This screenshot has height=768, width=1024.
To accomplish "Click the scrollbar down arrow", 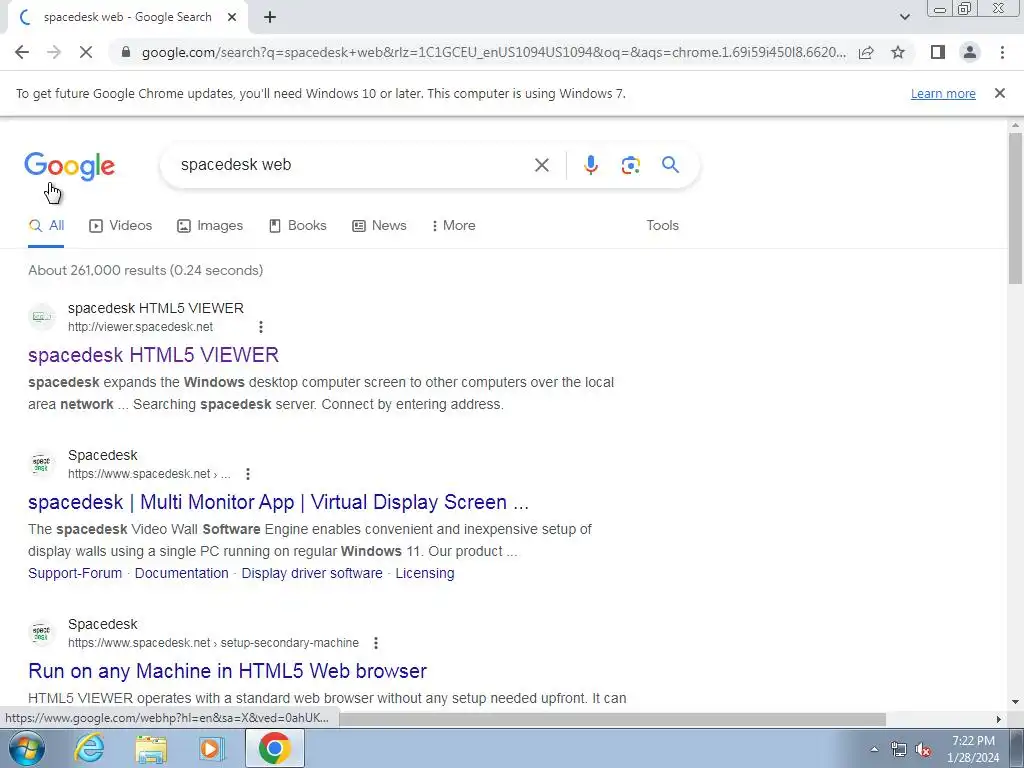I will coord(1016,702).
